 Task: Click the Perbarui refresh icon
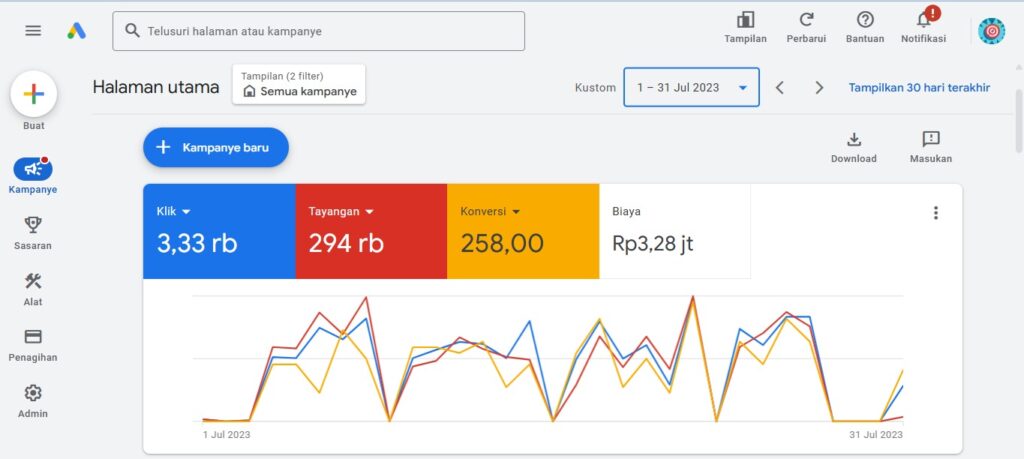coord(806,20)
